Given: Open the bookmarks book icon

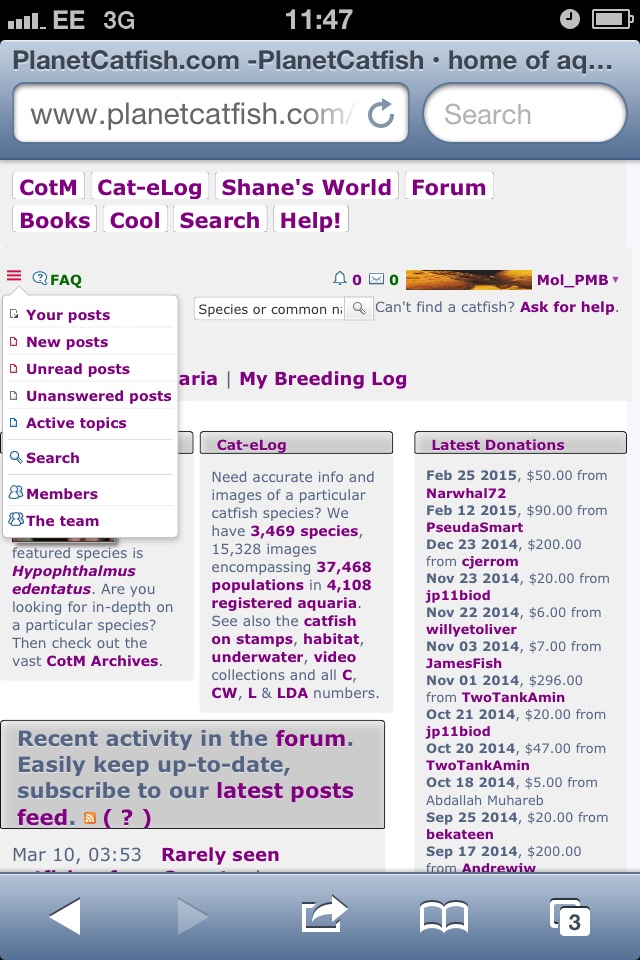Looking at the screenshot, I should point(444,917).
